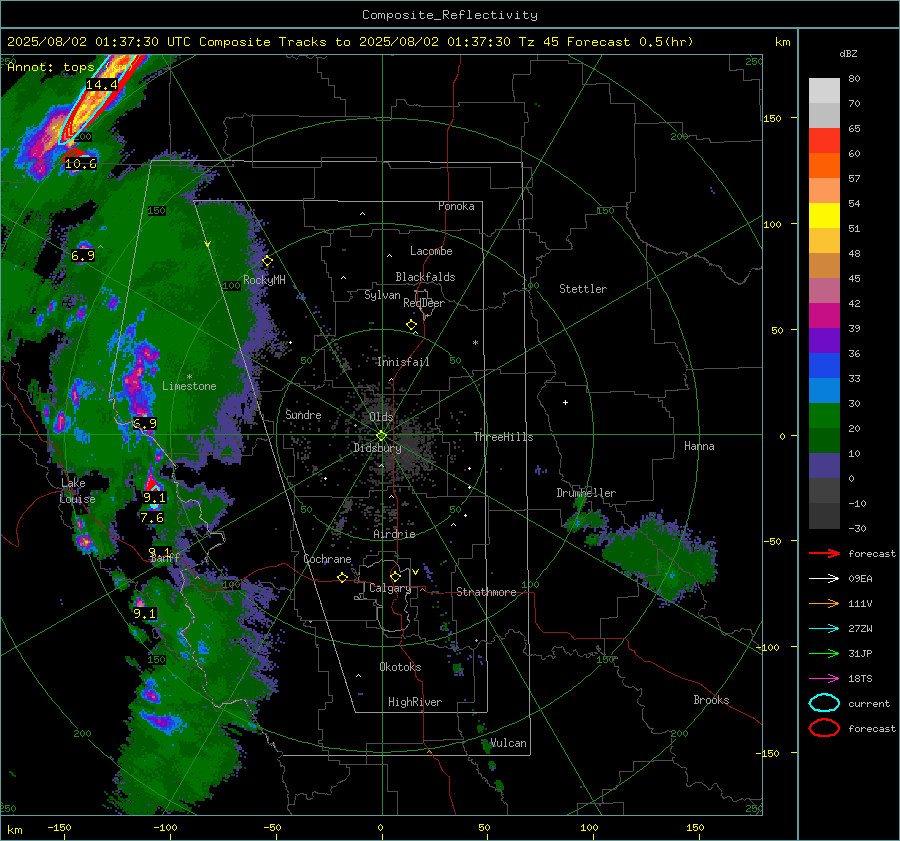The image size is (900, 841).
Task: Click the Drumheller map label
Action: pos(586,493)
